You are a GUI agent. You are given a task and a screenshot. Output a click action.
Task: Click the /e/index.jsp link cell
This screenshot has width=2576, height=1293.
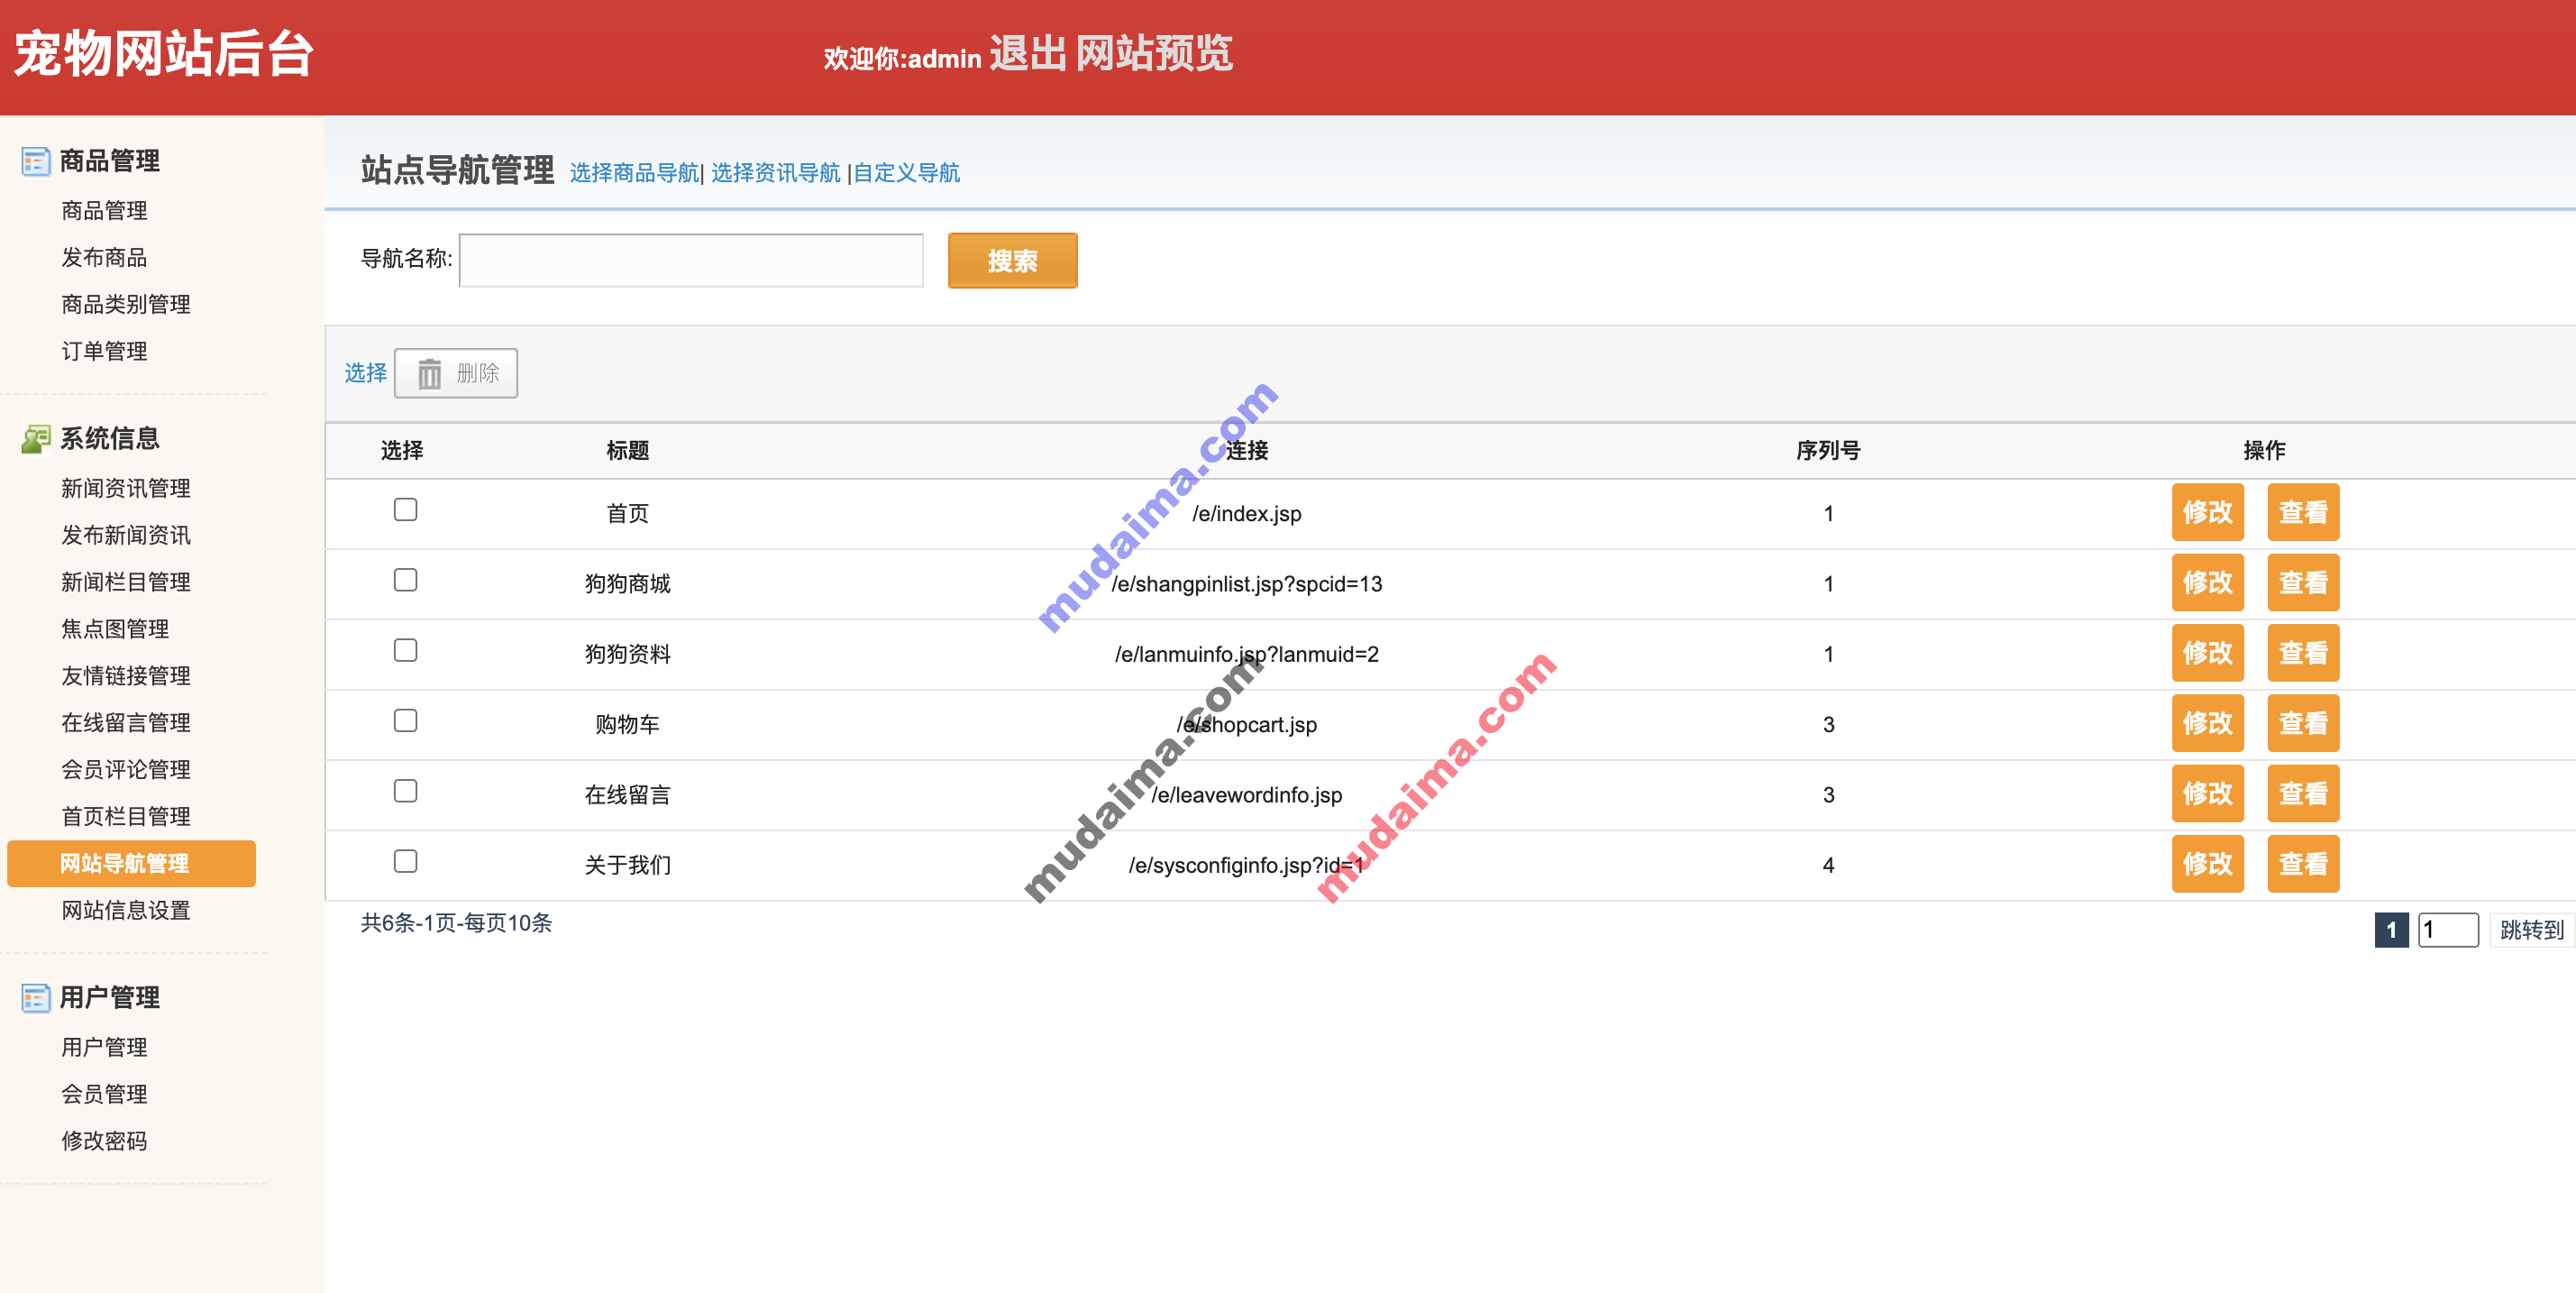coord(1246,514)
